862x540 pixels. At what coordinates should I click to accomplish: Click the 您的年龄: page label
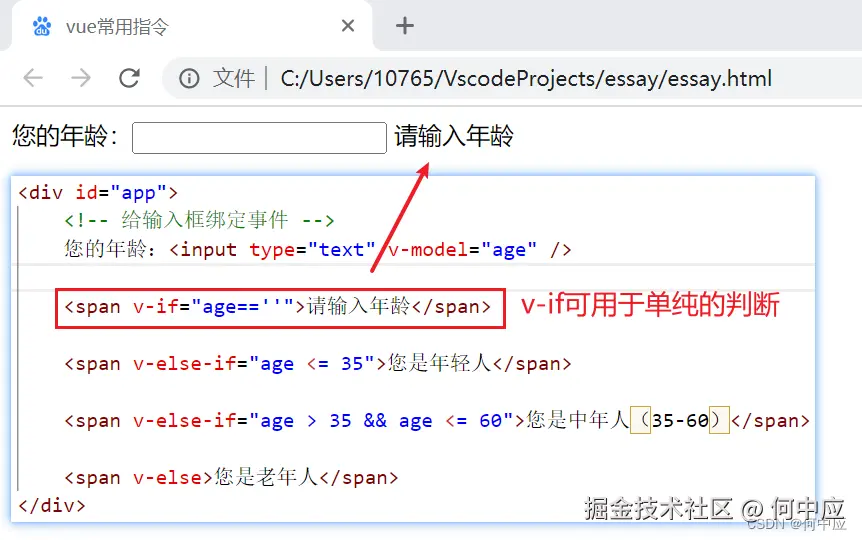pos(65,136)
